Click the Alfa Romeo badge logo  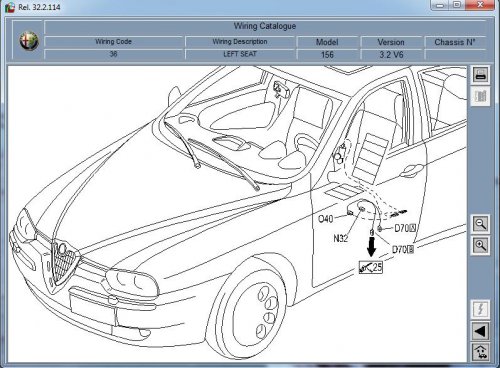[29, 41]
